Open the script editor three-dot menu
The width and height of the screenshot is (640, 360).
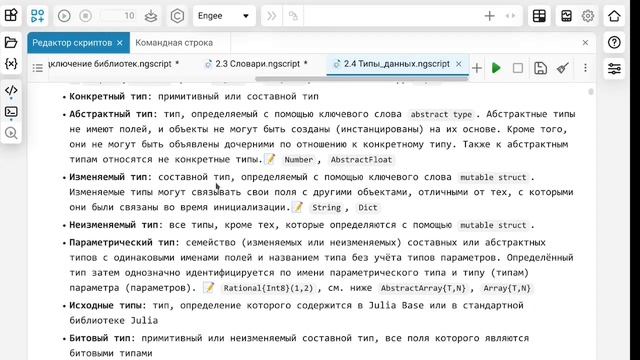pos(585,68)
